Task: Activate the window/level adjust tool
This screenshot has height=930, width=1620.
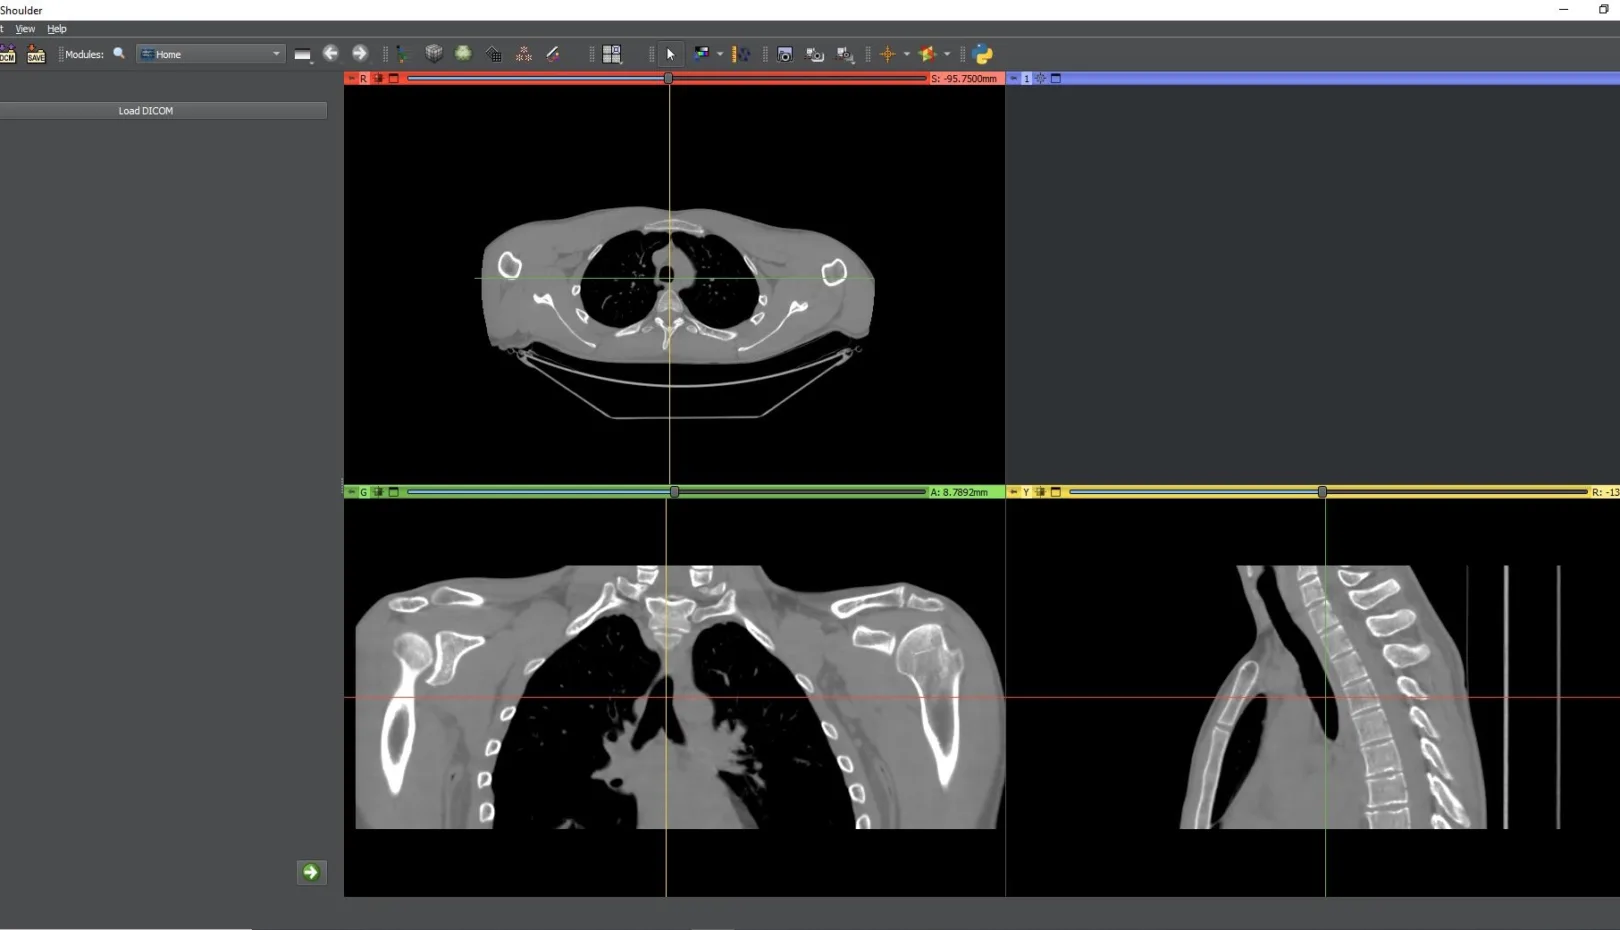Action: coord(701,54)
